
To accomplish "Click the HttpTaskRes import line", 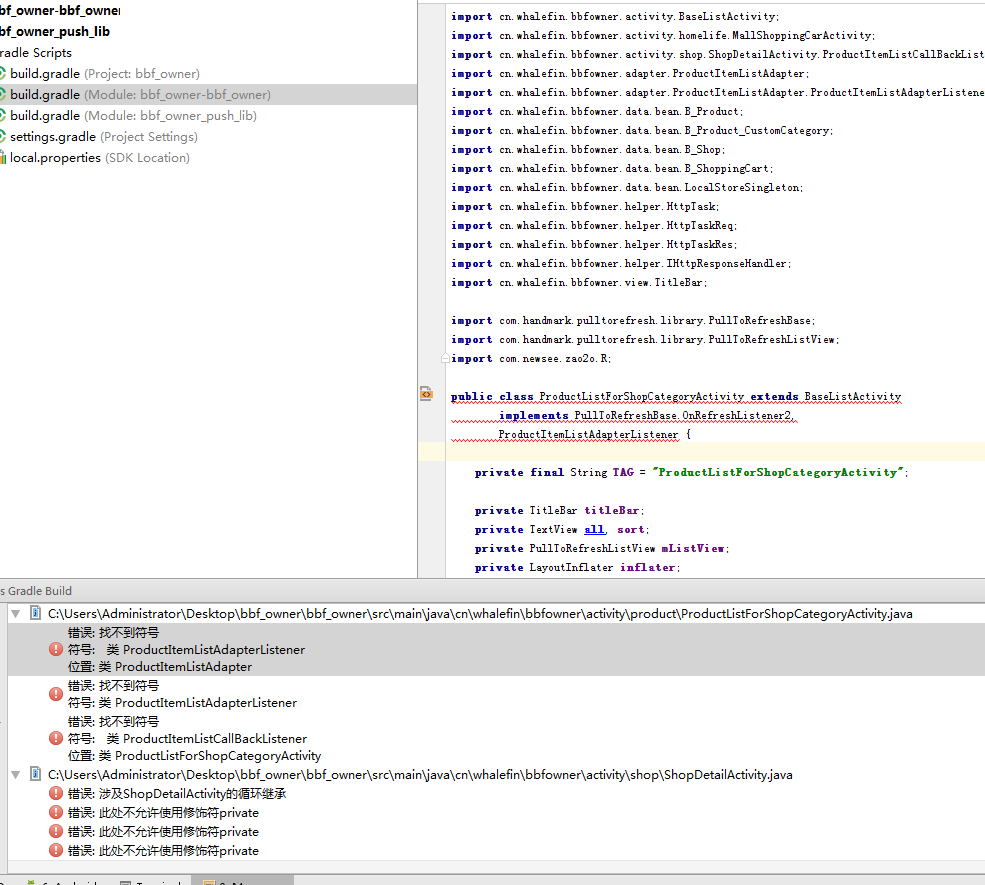I will [594, 244].
